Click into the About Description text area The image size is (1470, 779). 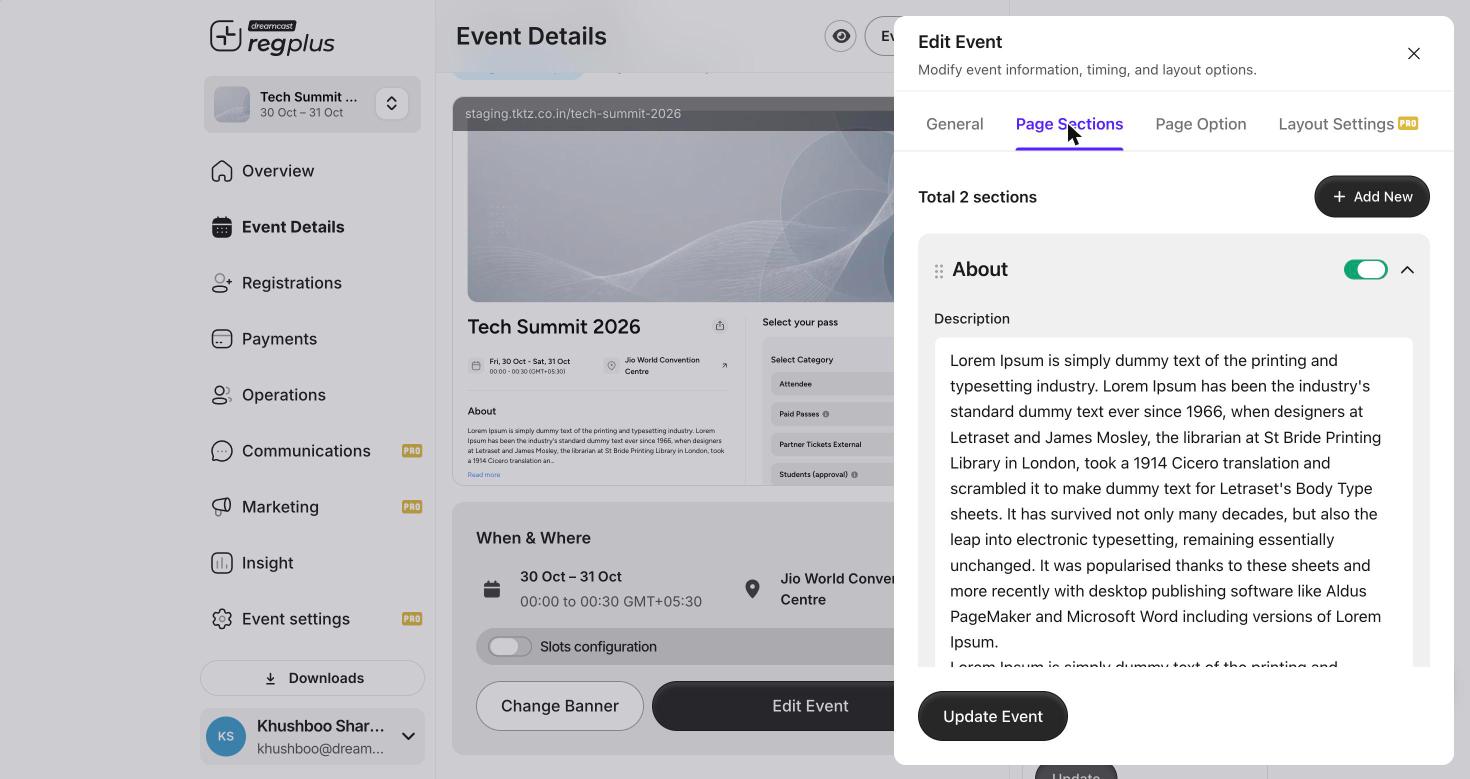(1173, 501)
